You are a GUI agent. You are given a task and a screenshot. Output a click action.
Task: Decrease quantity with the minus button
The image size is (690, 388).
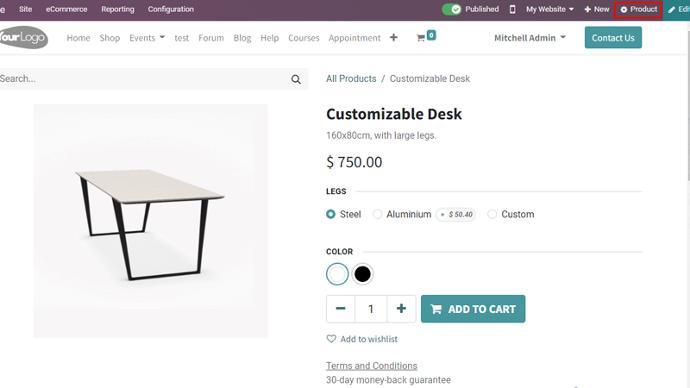pyautogui.click(x=341, y=309)
